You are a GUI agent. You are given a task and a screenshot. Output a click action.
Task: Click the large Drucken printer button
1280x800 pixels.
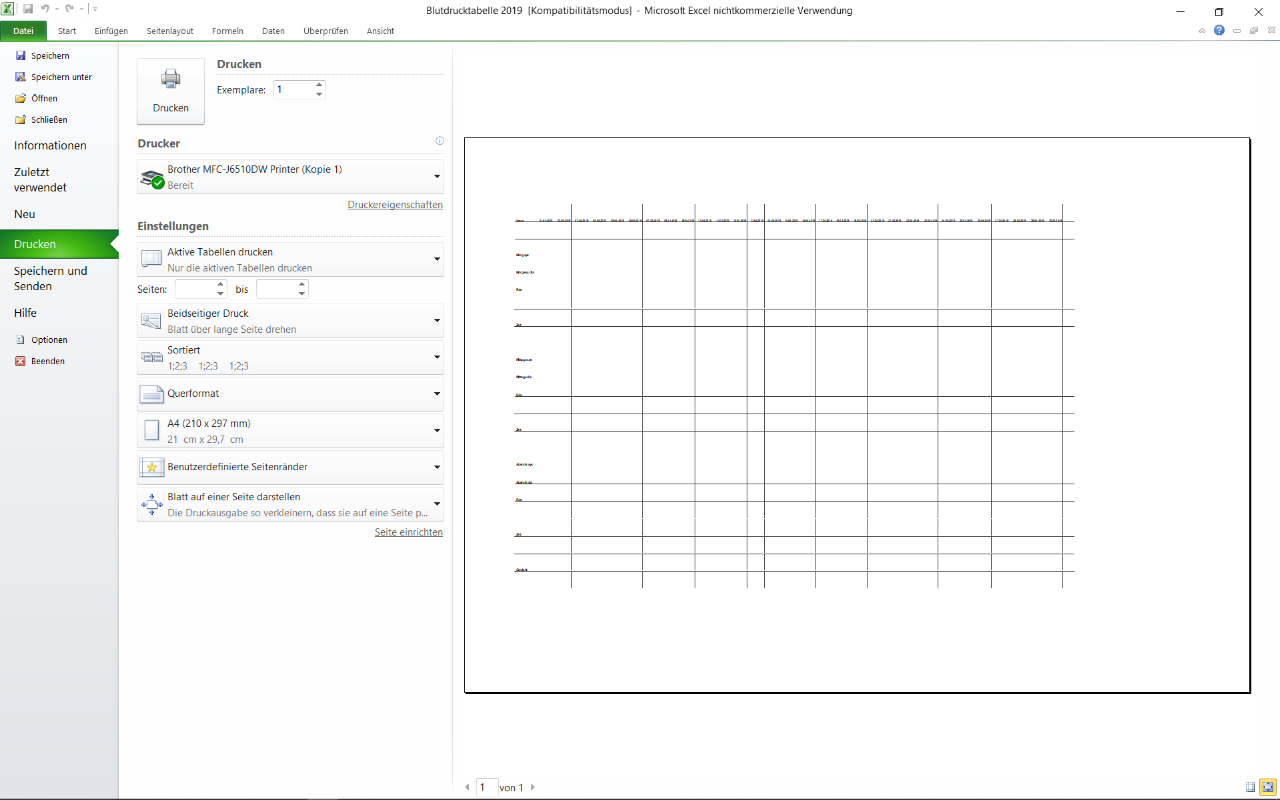click(x=171, y=91)
